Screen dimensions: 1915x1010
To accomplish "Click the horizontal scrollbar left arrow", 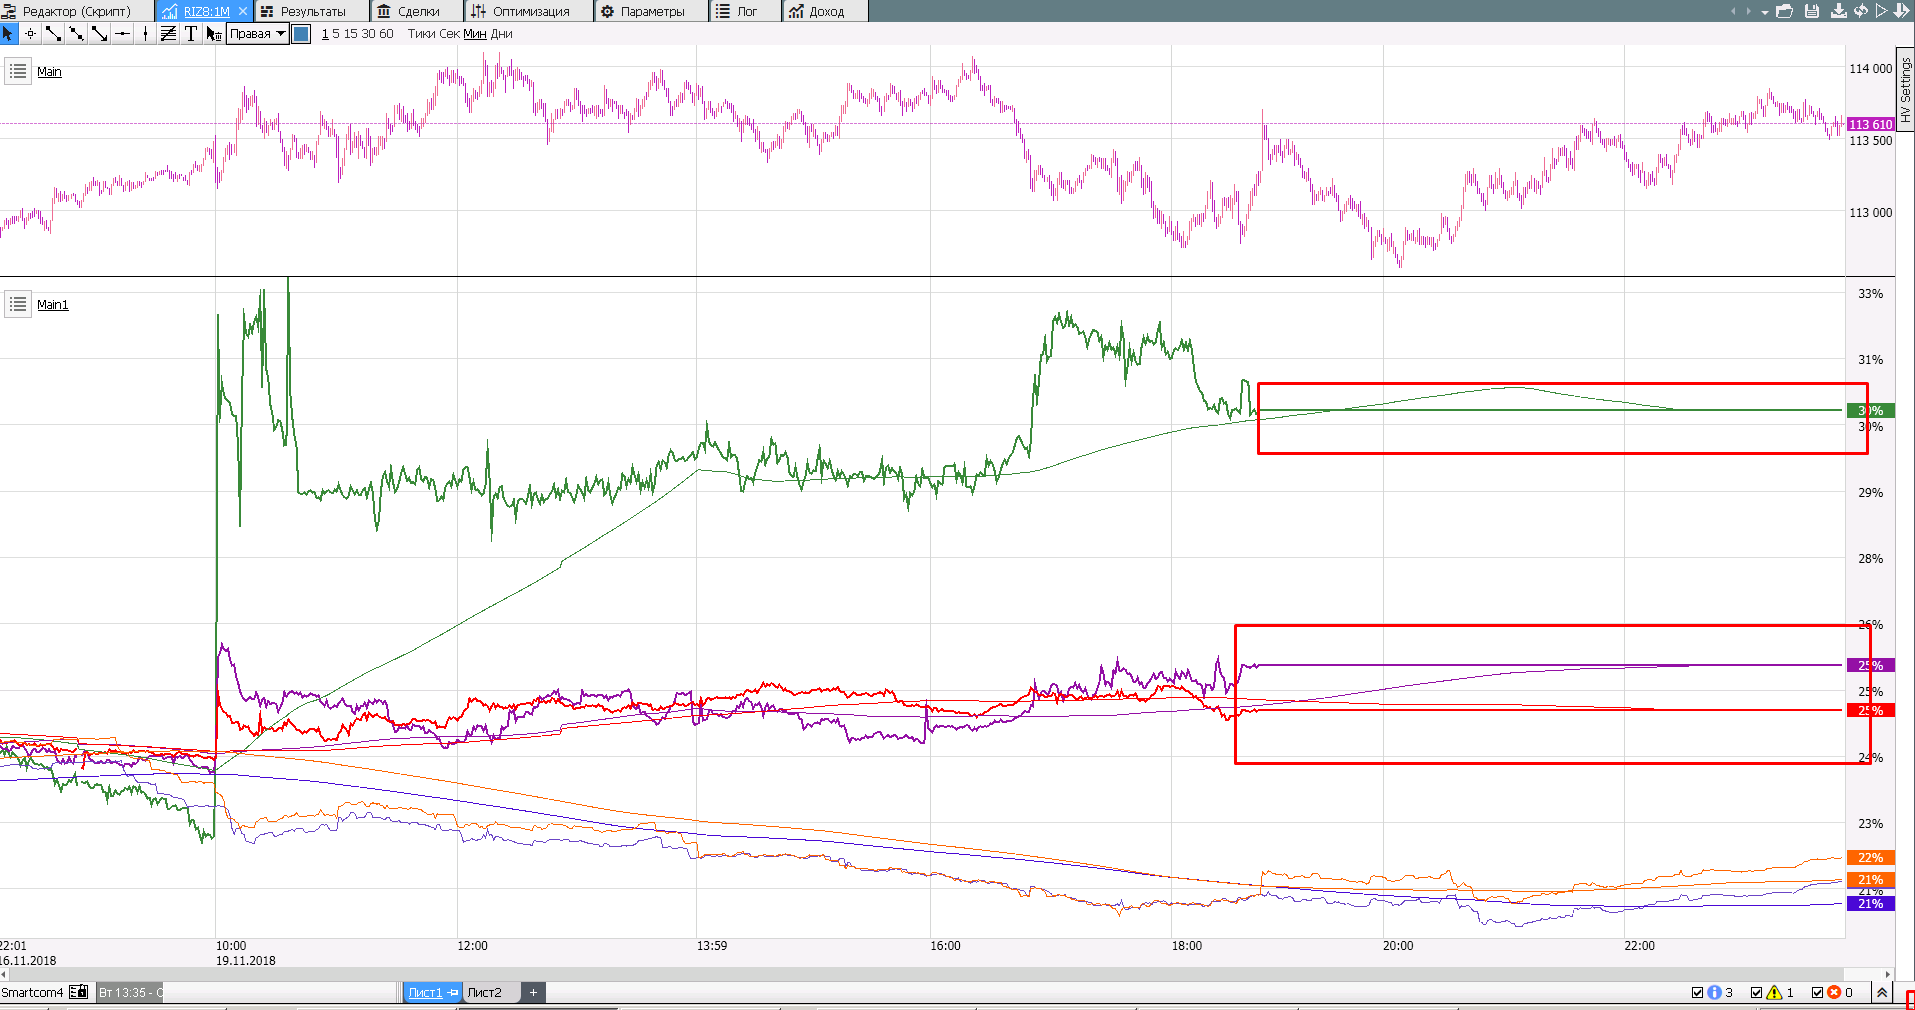I will click(x=5, y=974).
